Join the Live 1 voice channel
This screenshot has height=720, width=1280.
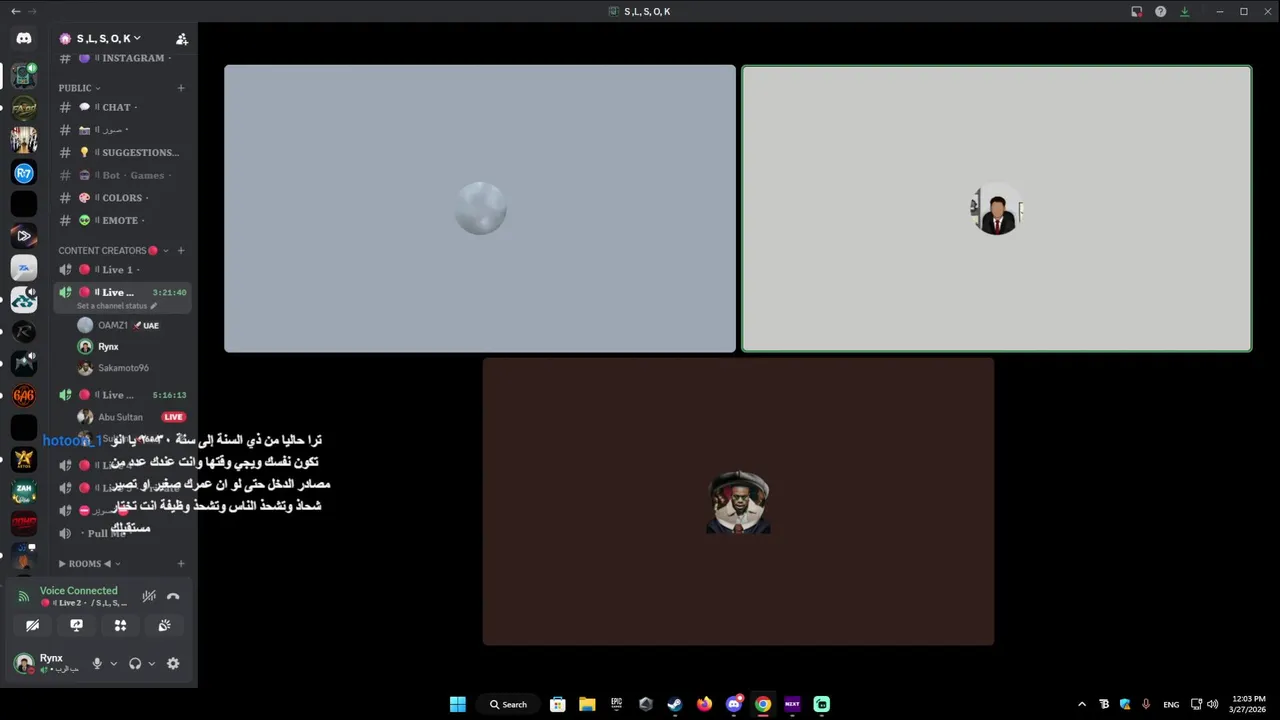tap(122, 270)
